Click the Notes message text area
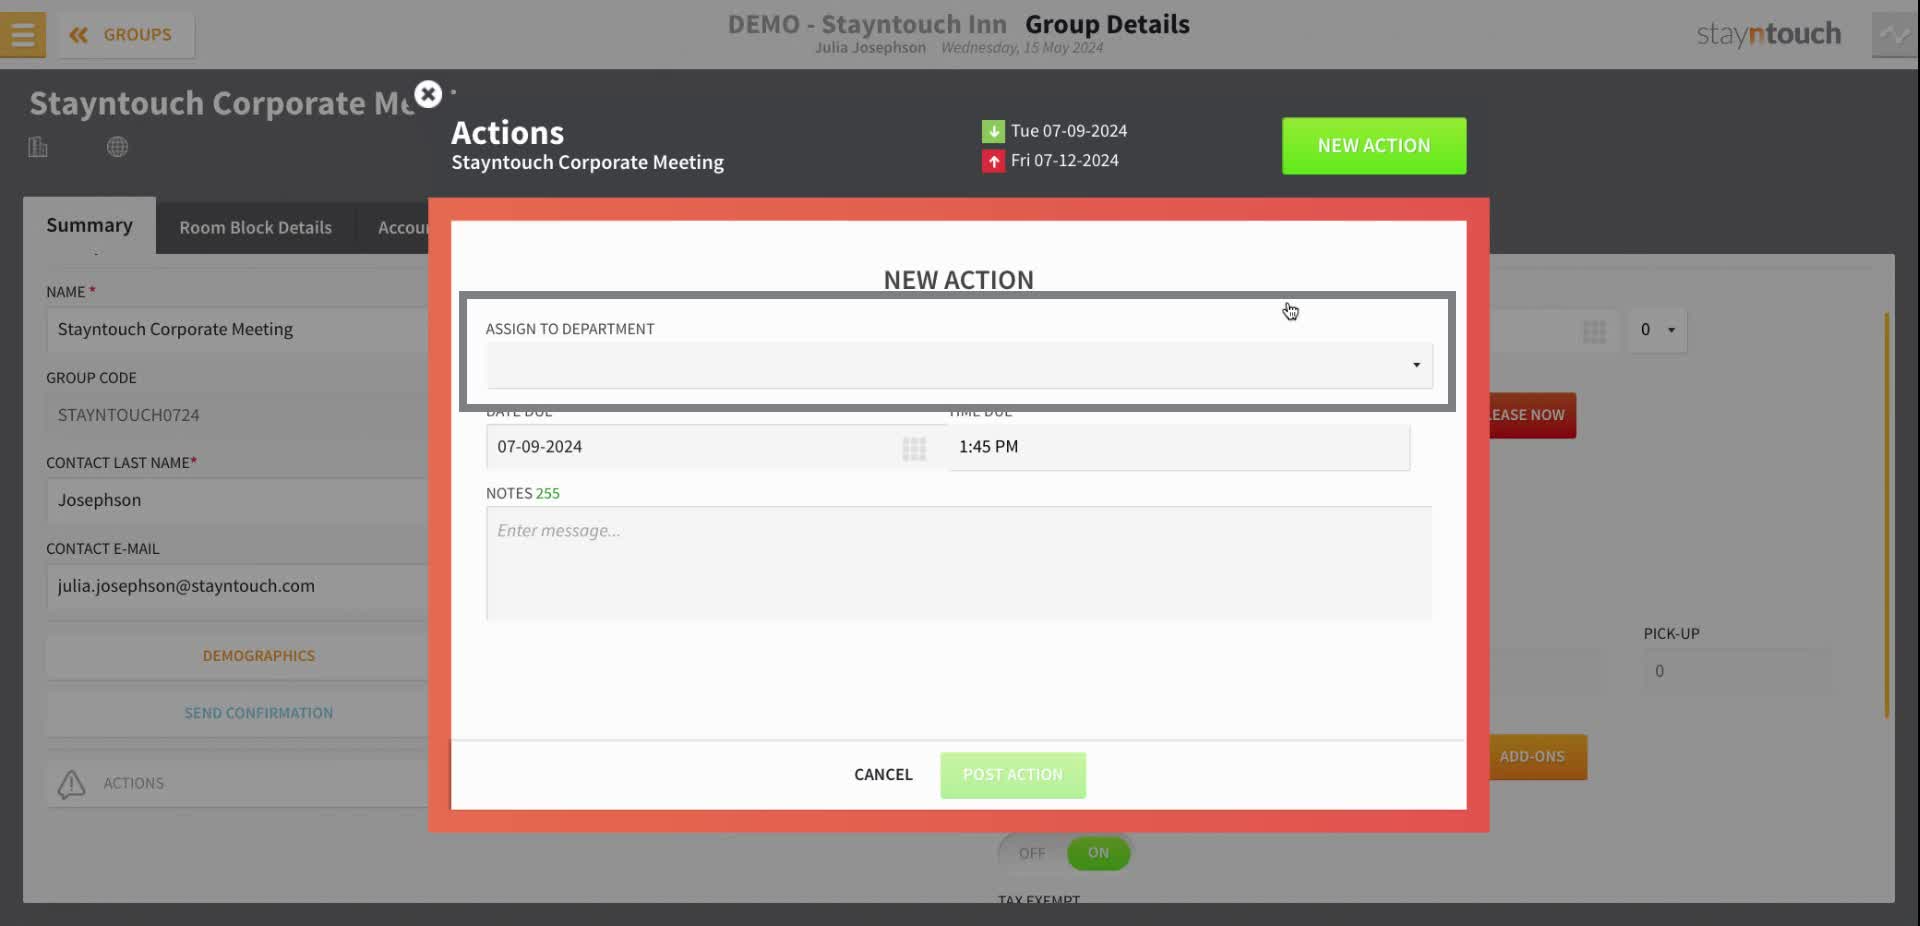The image size is (1920, 926). [x=958, y=563]
